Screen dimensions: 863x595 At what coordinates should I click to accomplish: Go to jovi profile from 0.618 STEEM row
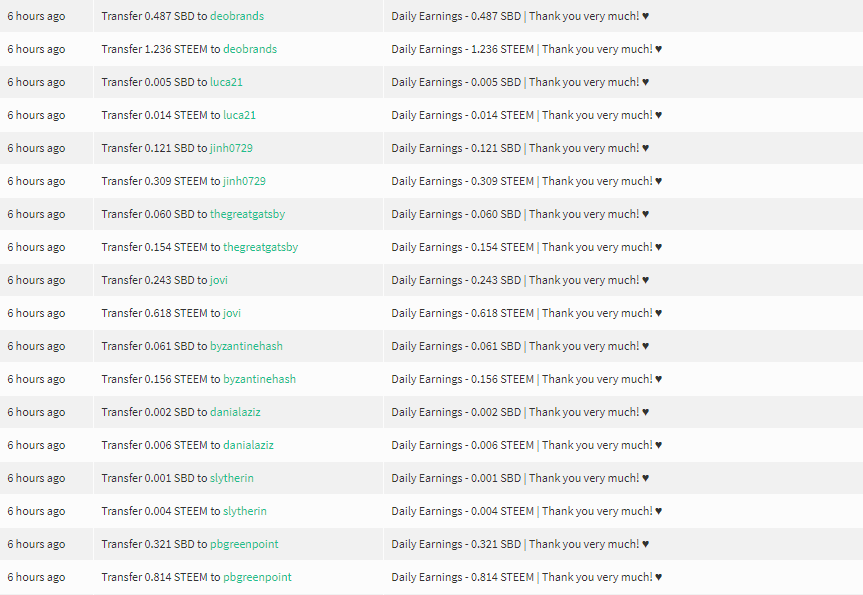(x=232, y=313)
